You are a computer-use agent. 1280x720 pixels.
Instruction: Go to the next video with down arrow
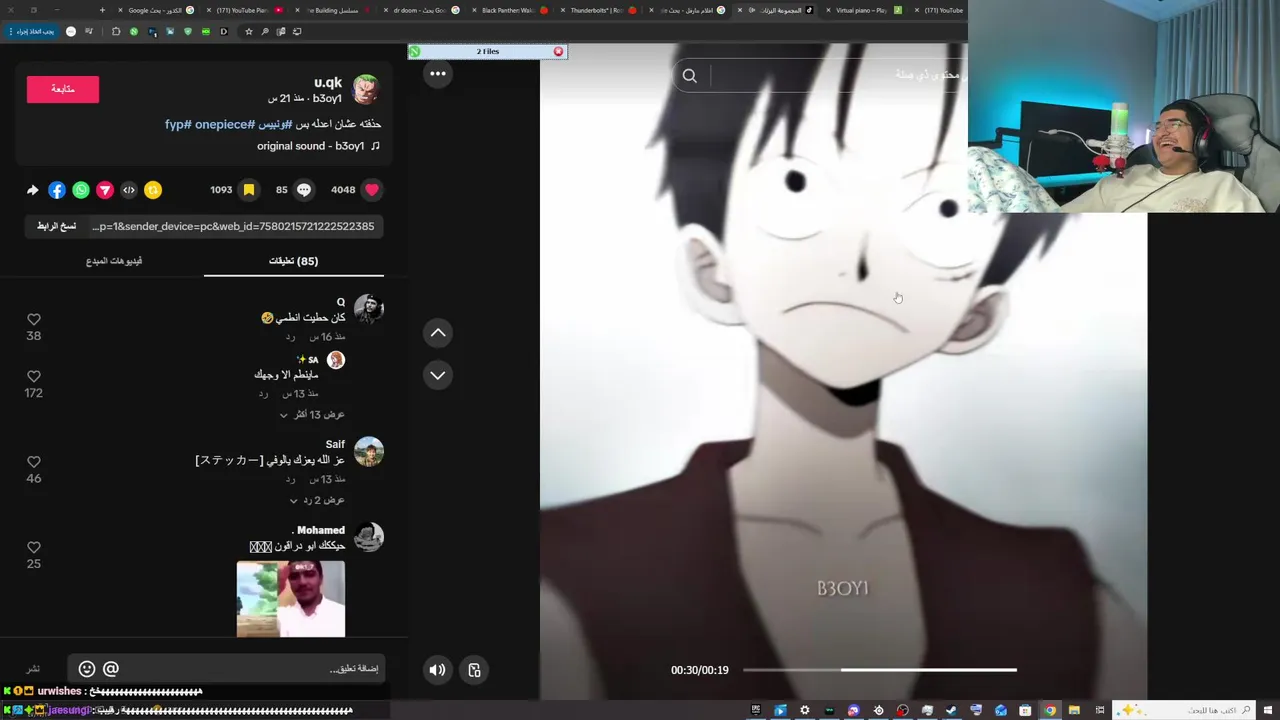click(438, 375)
